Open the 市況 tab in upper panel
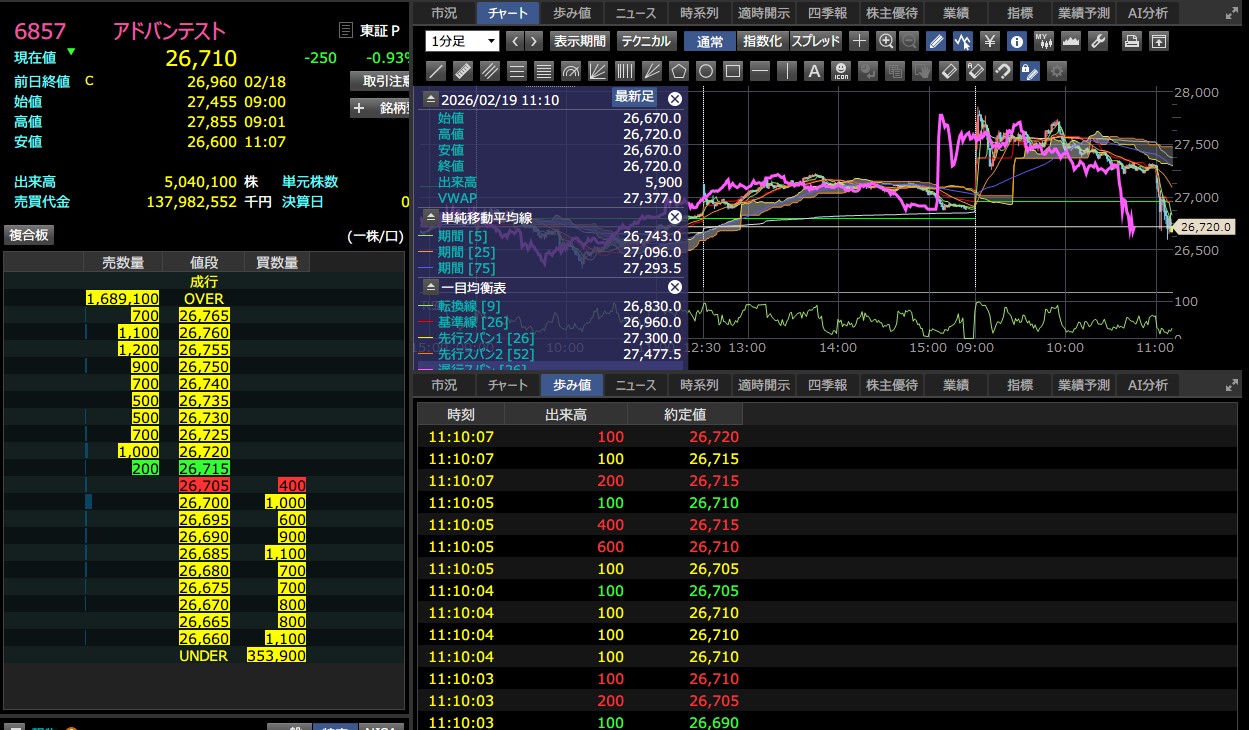The image size is (1249, 730). pyautogui.click(x=444, y=13)
